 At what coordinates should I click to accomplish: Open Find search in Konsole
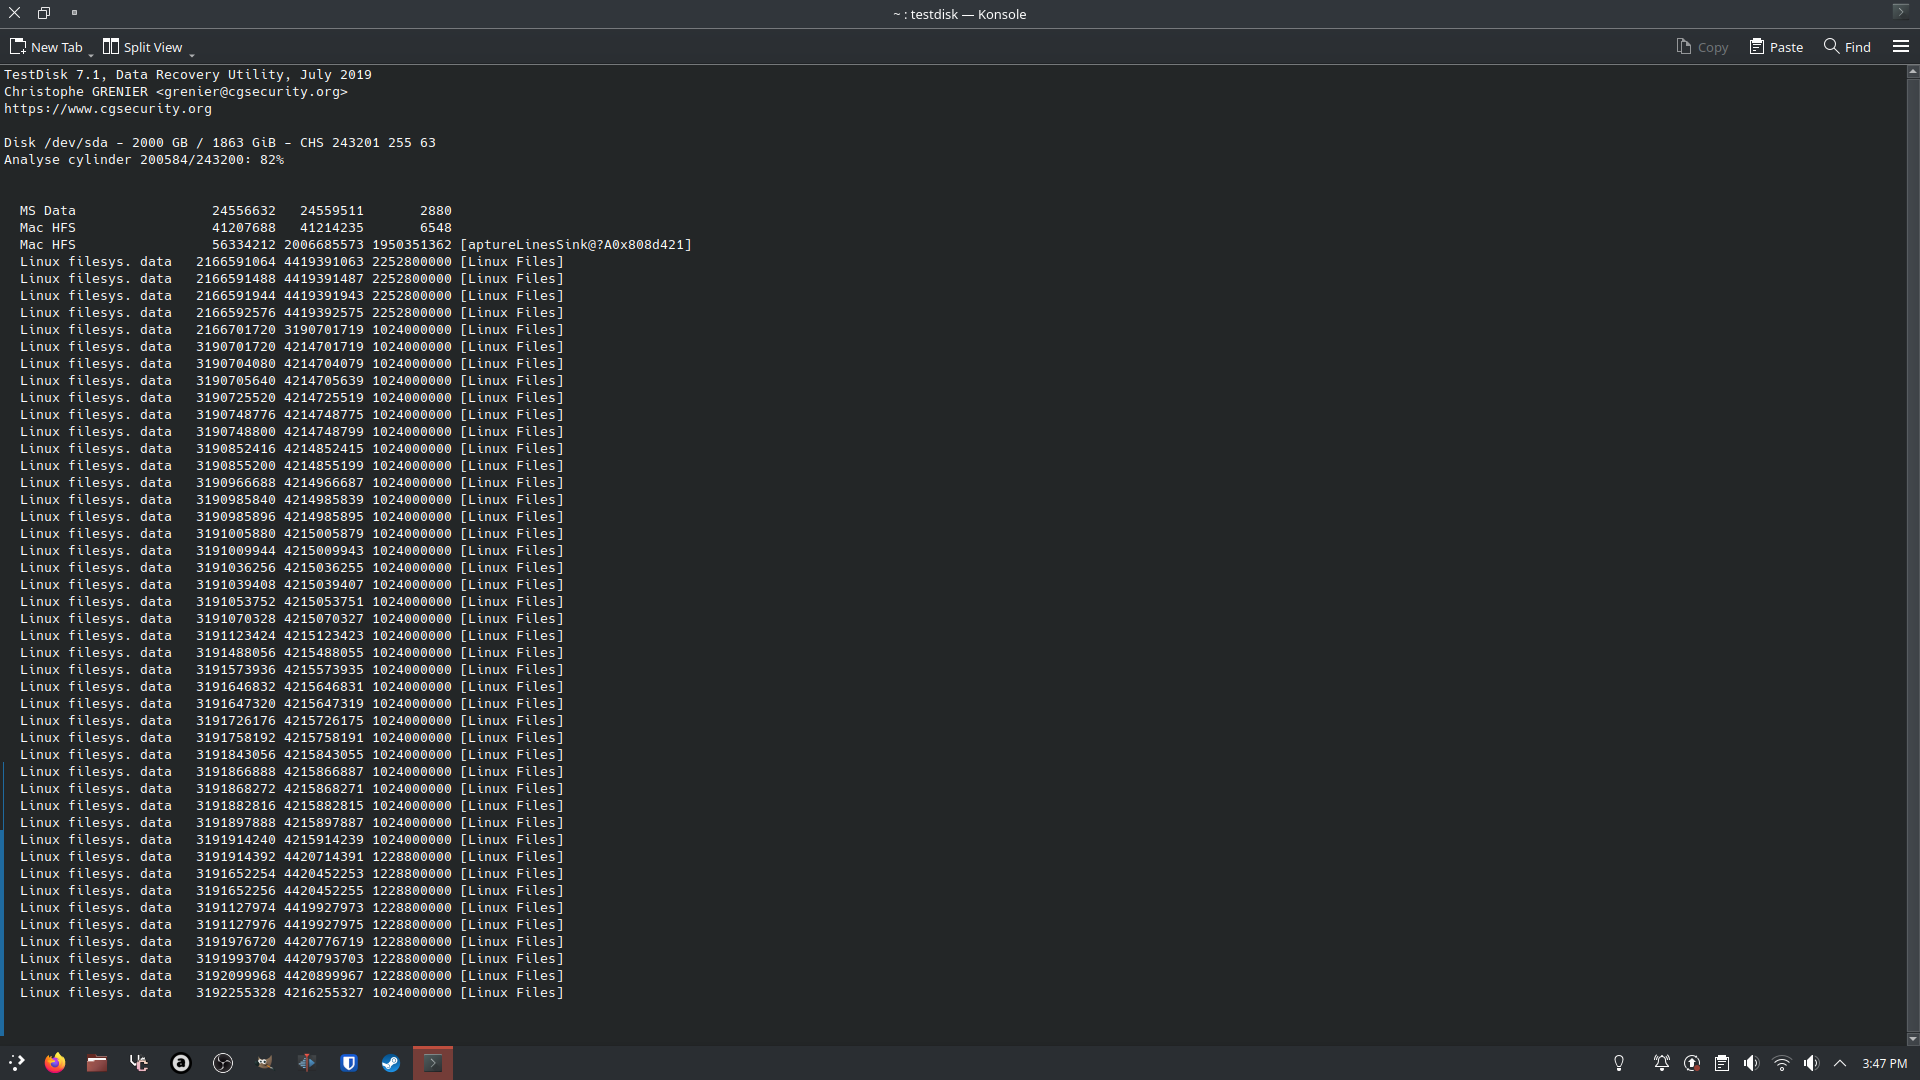1847,47
